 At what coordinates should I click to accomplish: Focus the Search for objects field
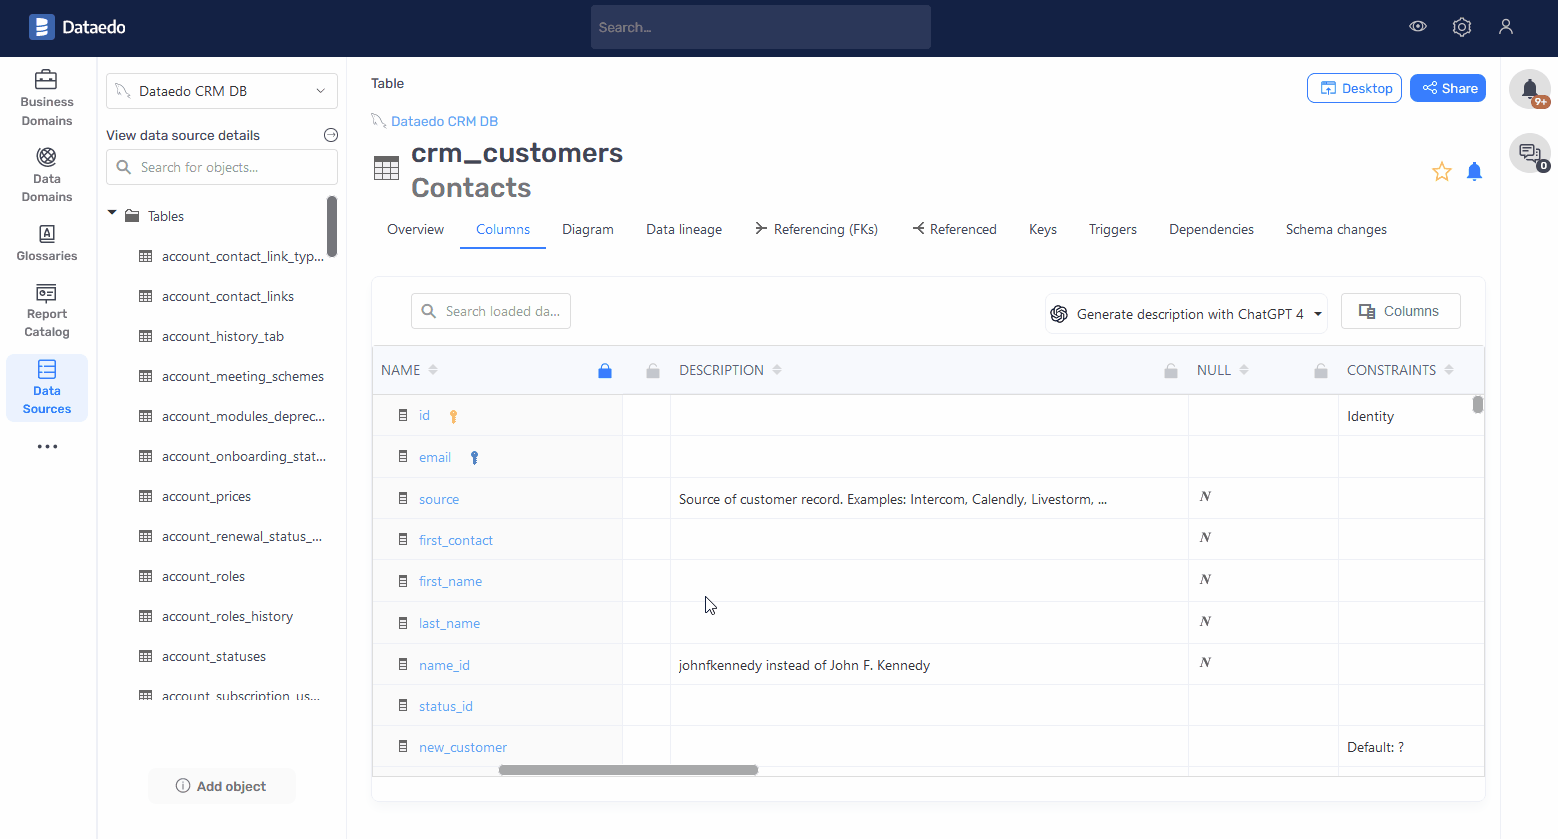(x=222, y=167)
